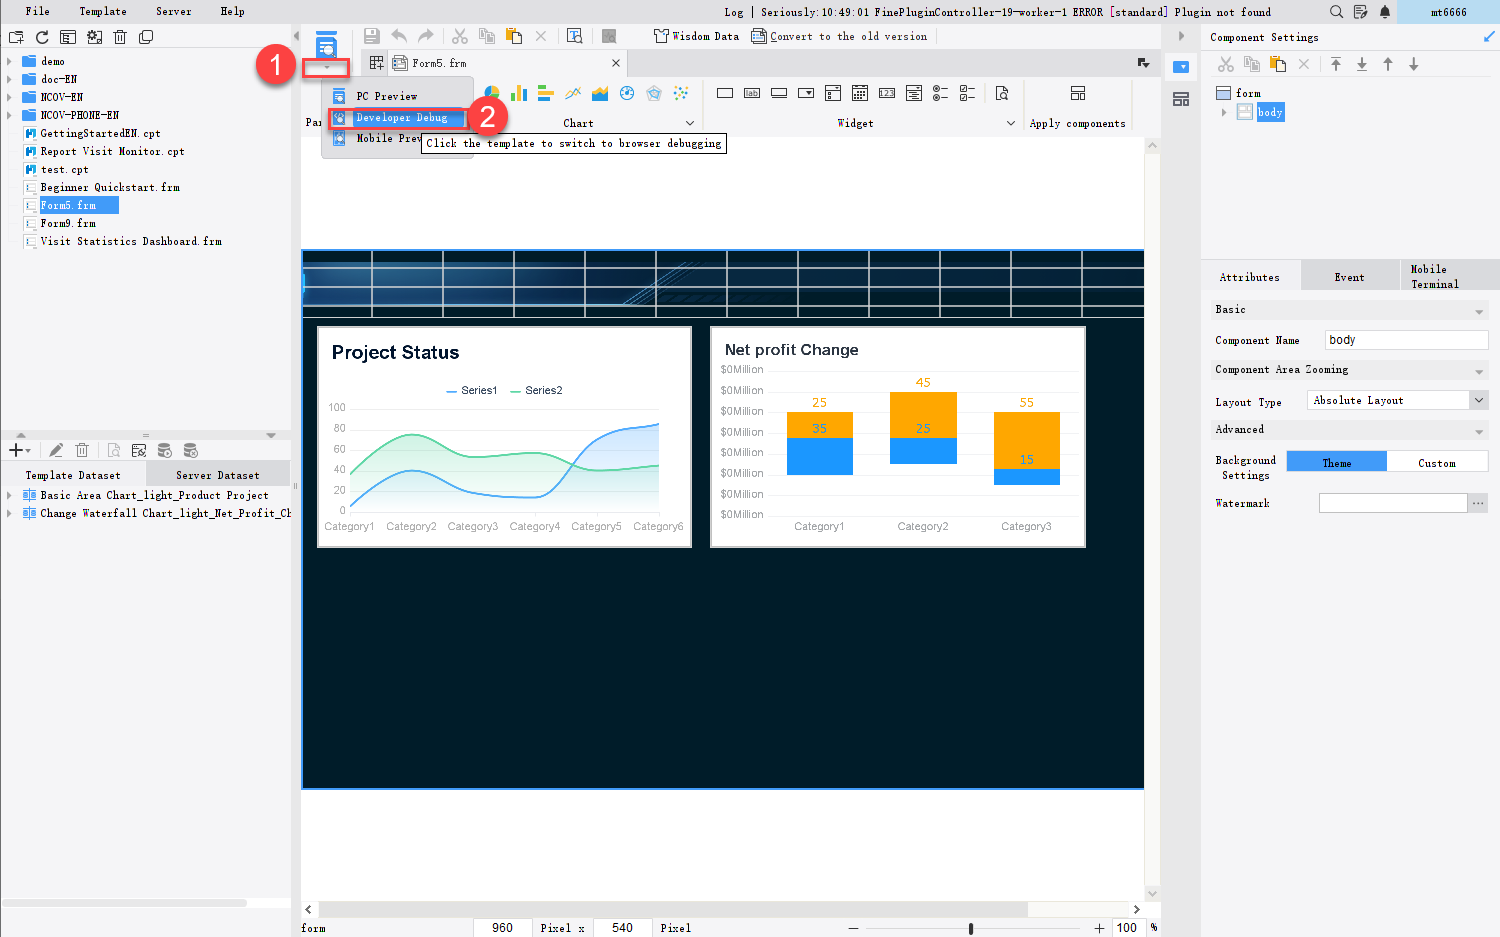Select Theme background setting
Viewport: 1500px width, 937px height.
click(1336, 462)
